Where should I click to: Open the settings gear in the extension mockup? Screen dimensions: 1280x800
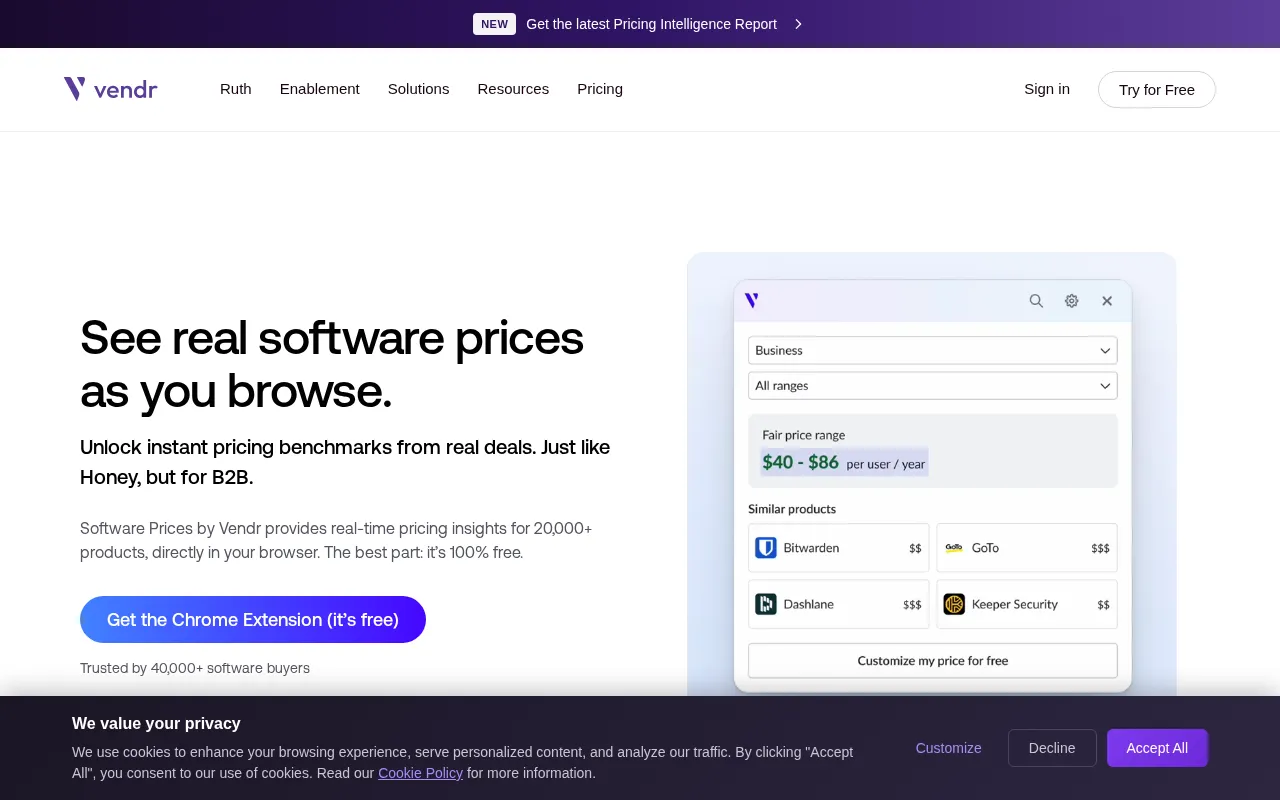pos(1071,301)
